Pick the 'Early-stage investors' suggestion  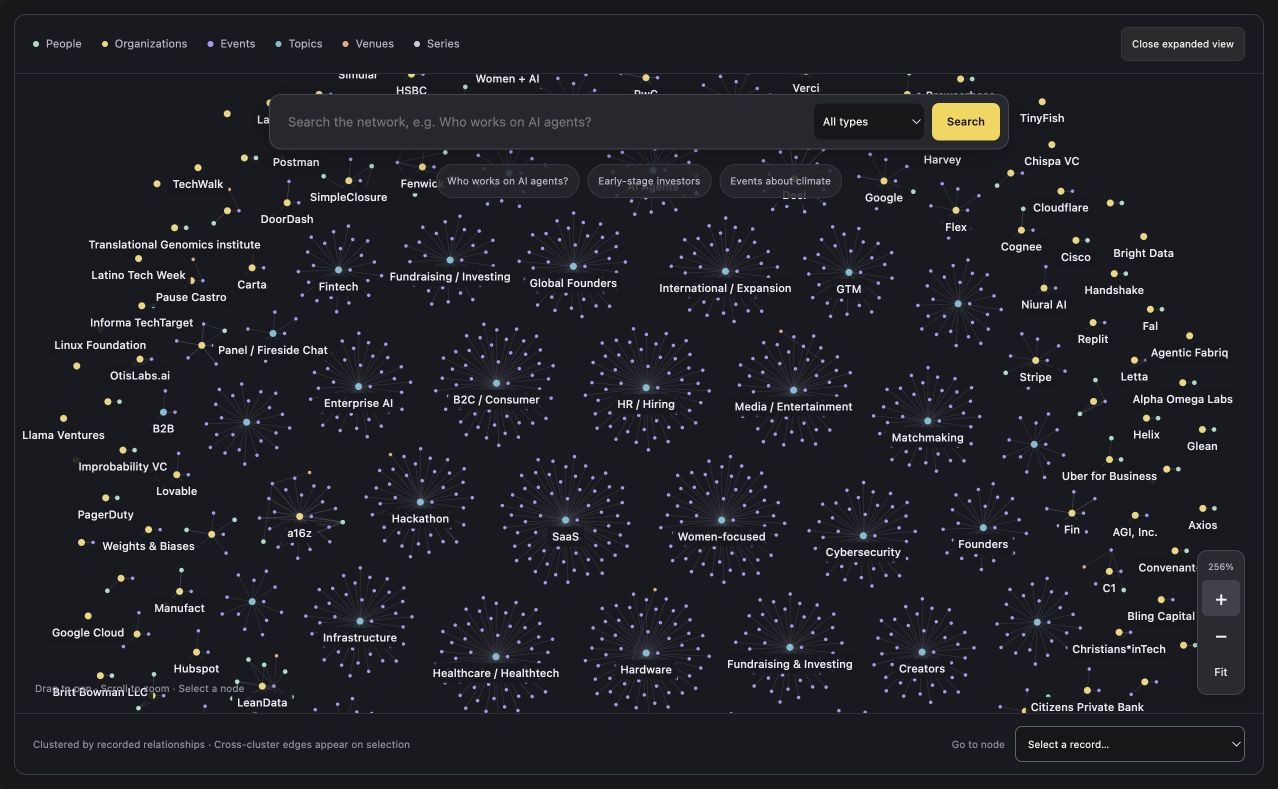point(649,181)
